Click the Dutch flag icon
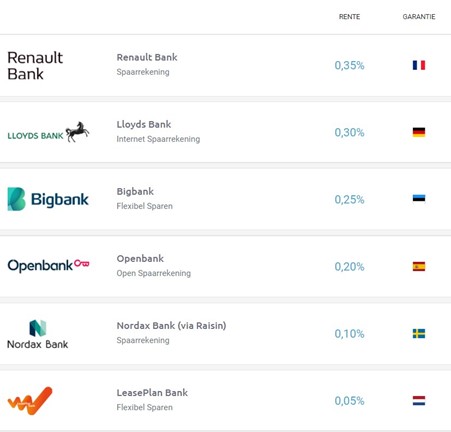Viewport: 451px width, 432px height. [x=419, y=400]
